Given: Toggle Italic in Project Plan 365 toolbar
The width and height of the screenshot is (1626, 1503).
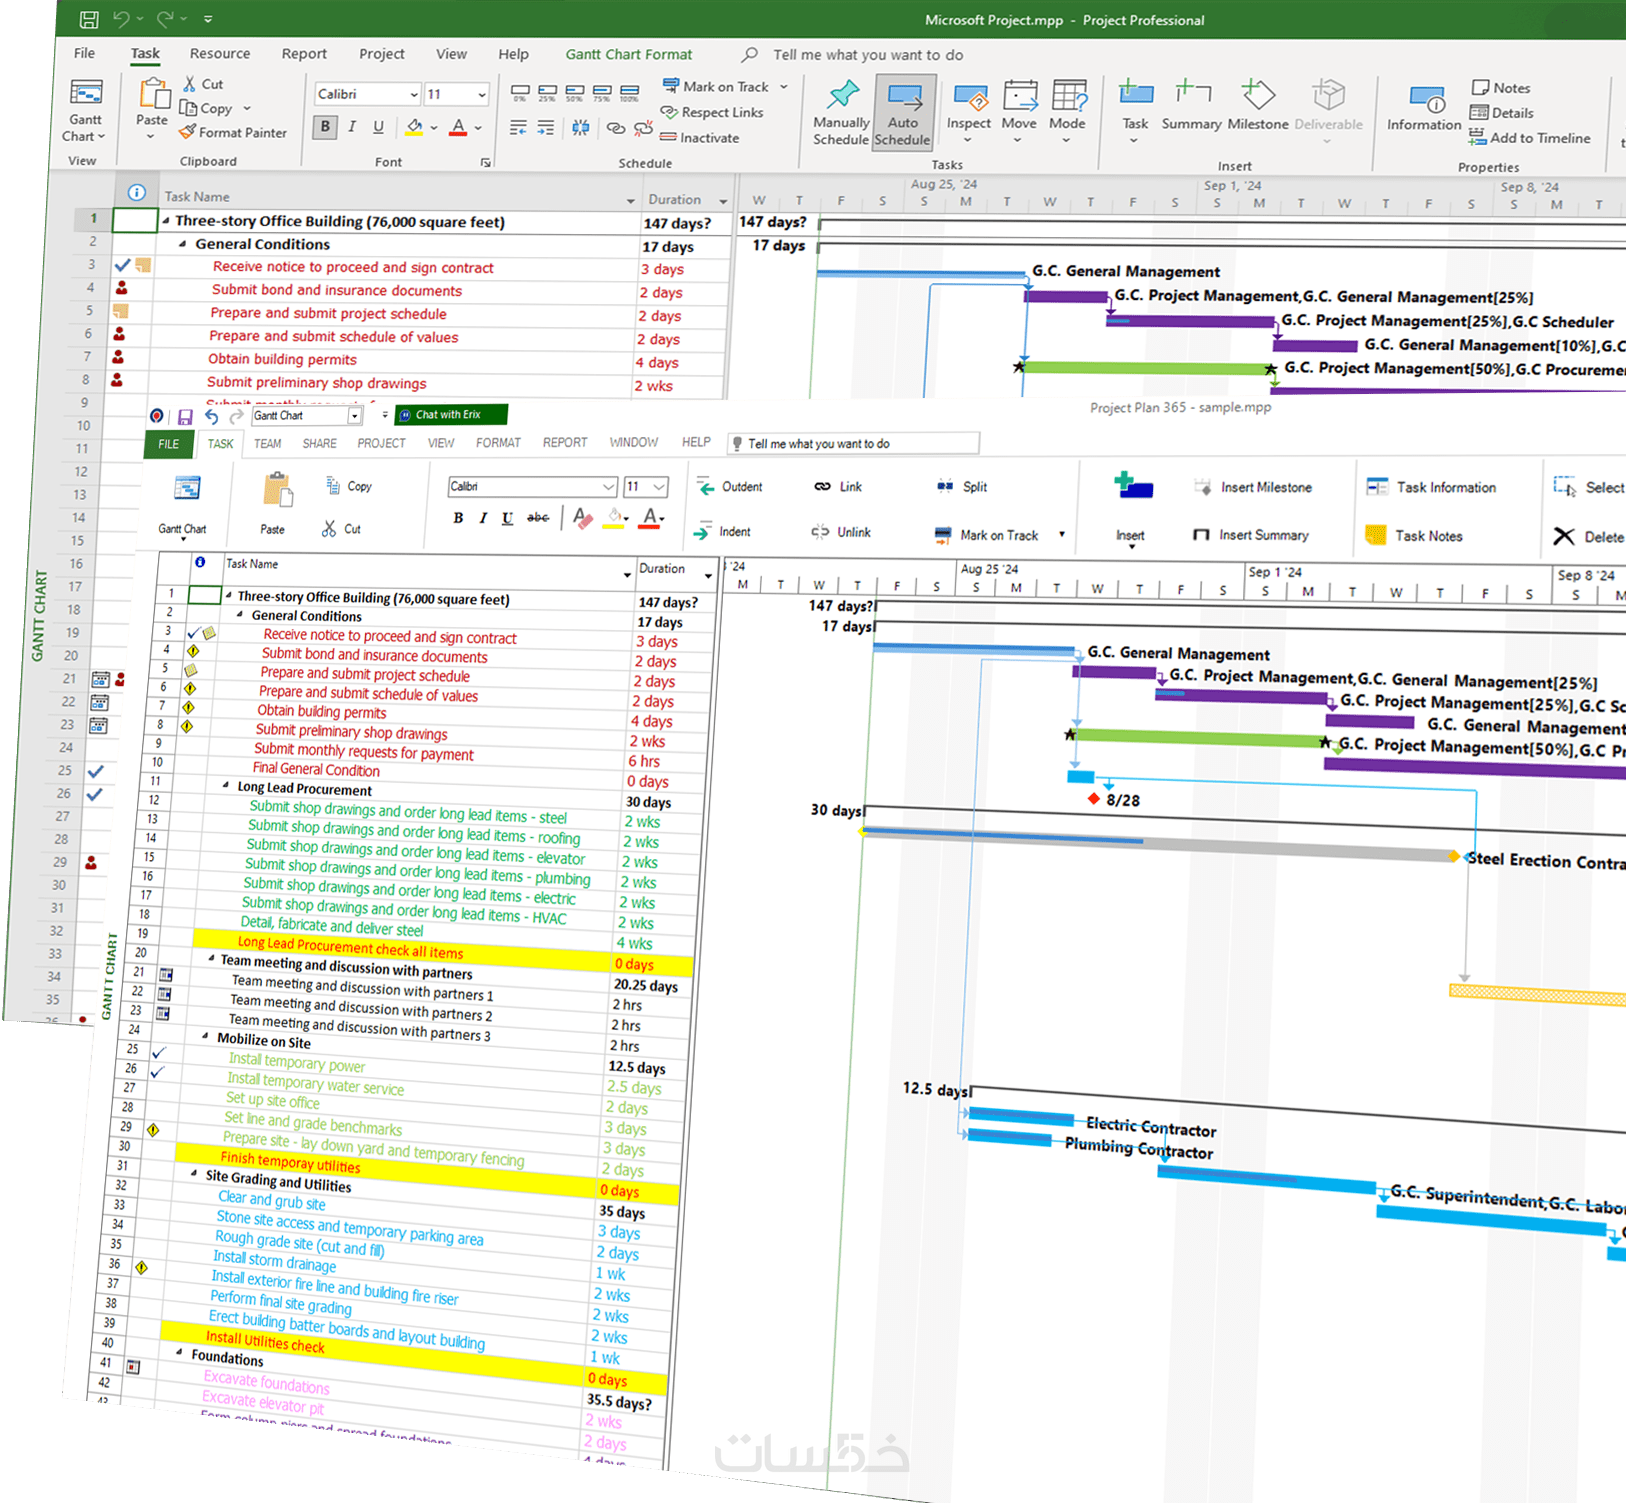Looking at the screenshot, I should 483,518.
